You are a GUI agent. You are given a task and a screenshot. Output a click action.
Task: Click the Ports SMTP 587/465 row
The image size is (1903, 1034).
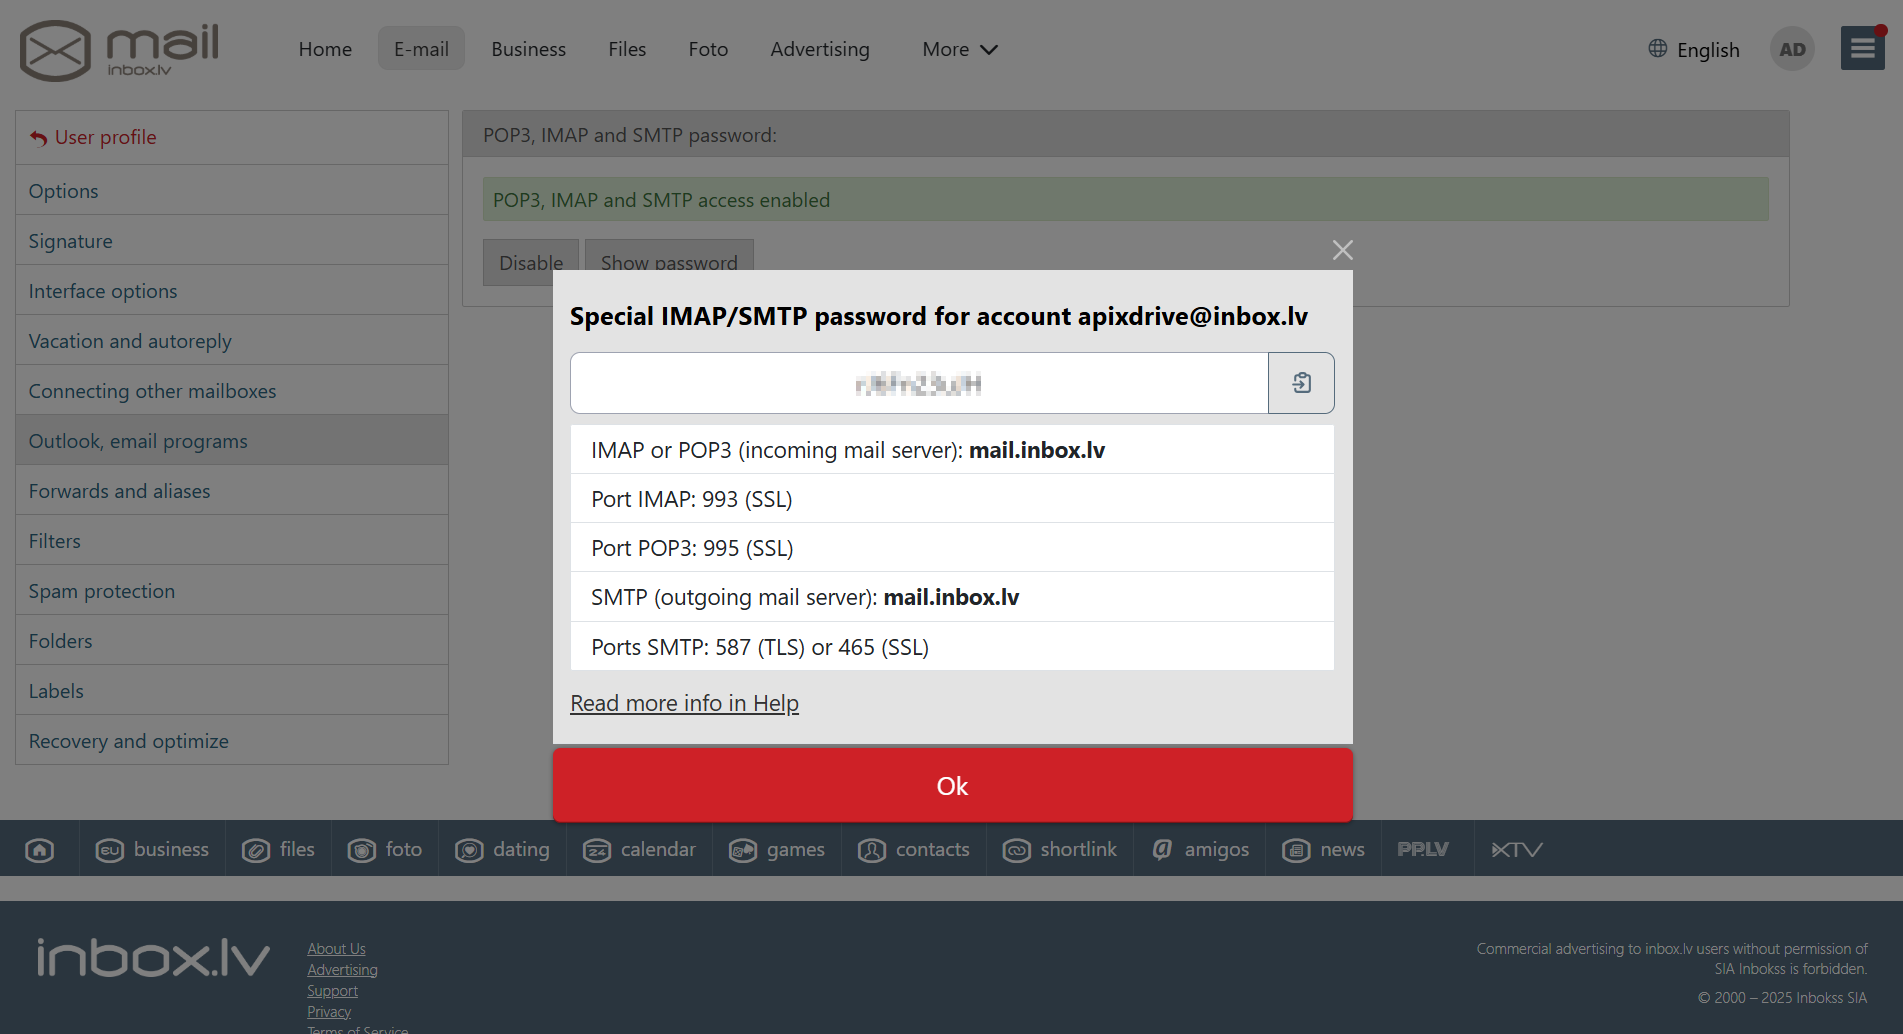[952, 647]
